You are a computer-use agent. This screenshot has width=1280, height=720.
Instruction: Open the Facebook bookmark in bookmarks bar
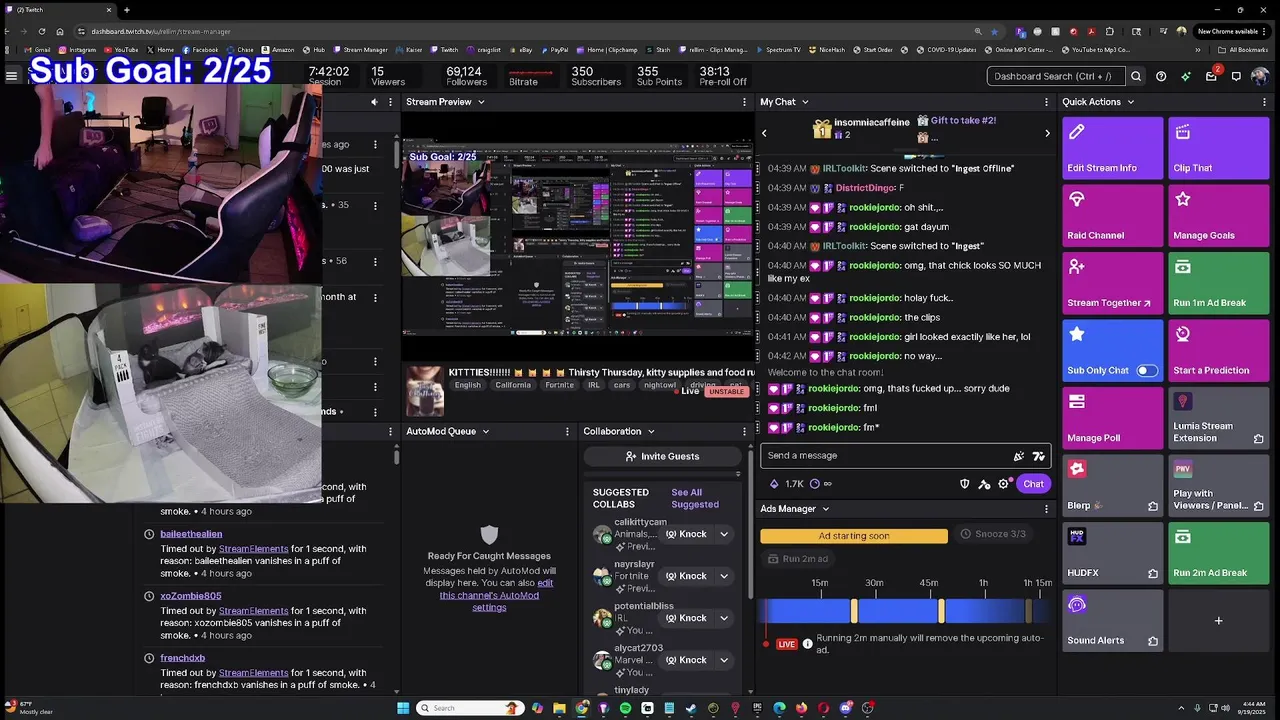coord(199,50)
